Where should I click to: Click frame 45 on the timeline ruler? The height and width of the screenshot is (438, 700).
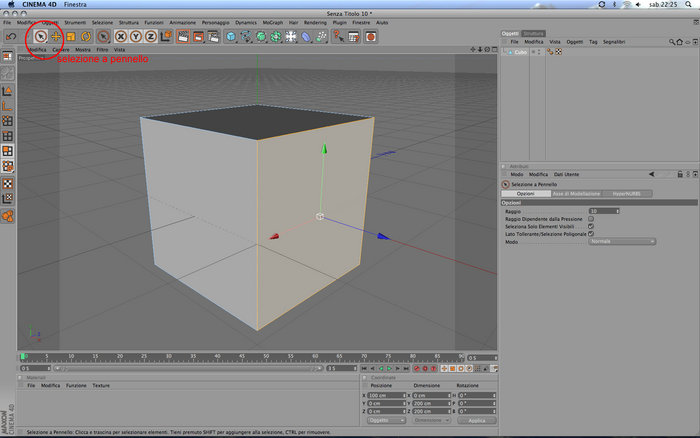click(242, 357)
